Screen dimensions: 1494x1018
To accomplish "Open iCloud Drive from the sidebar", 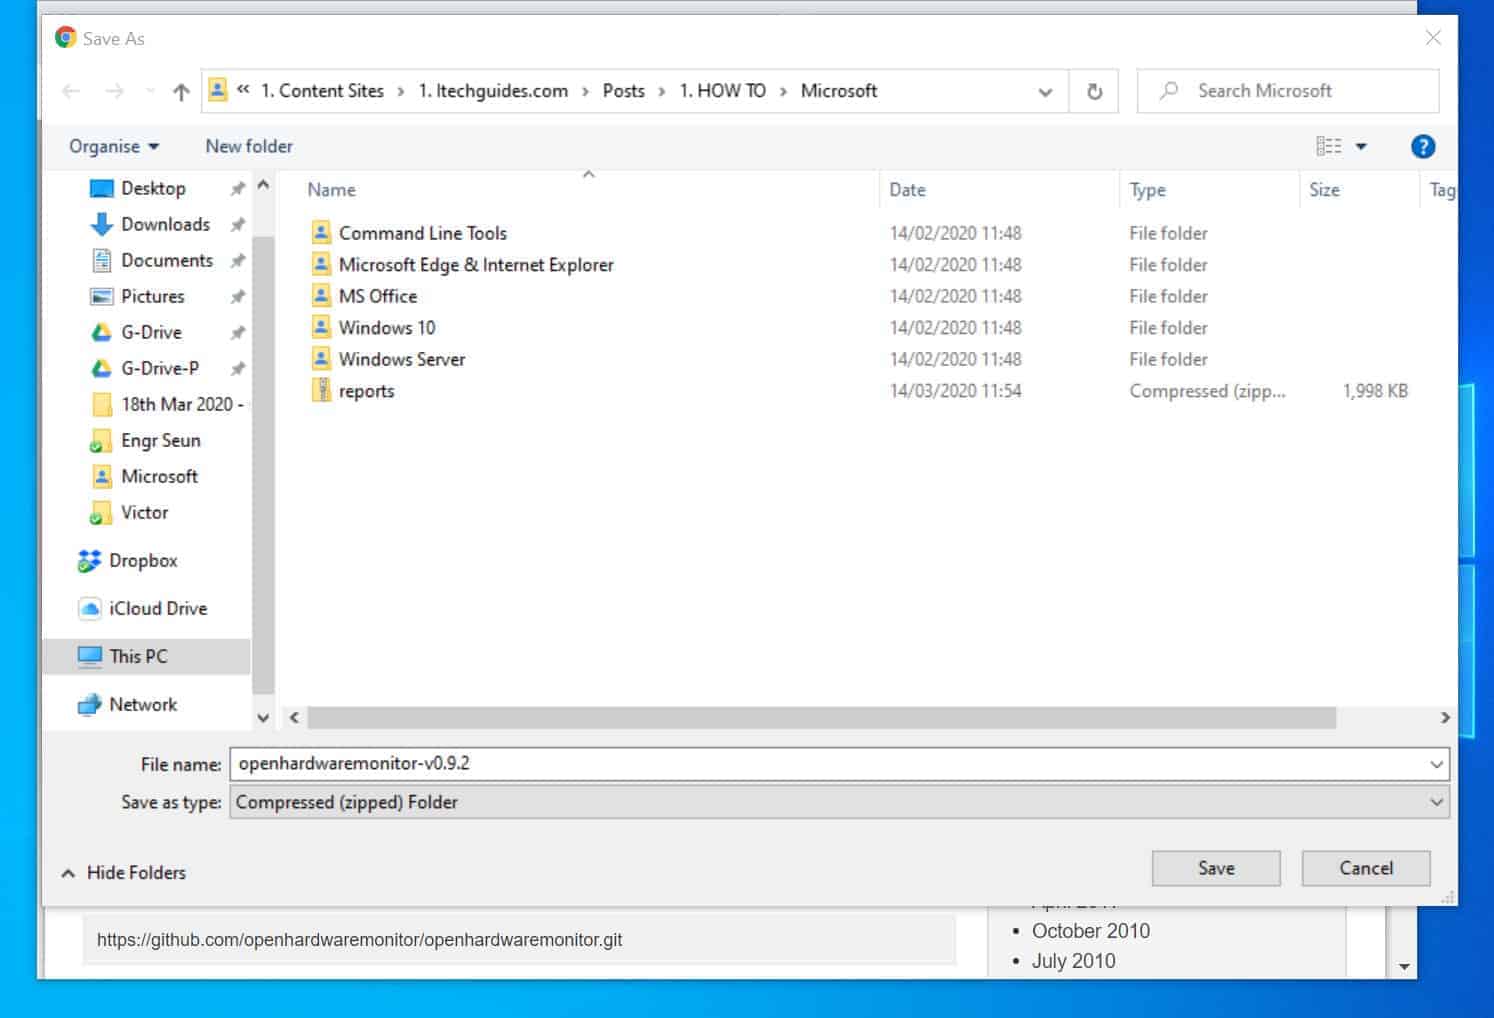I will 157,608.
